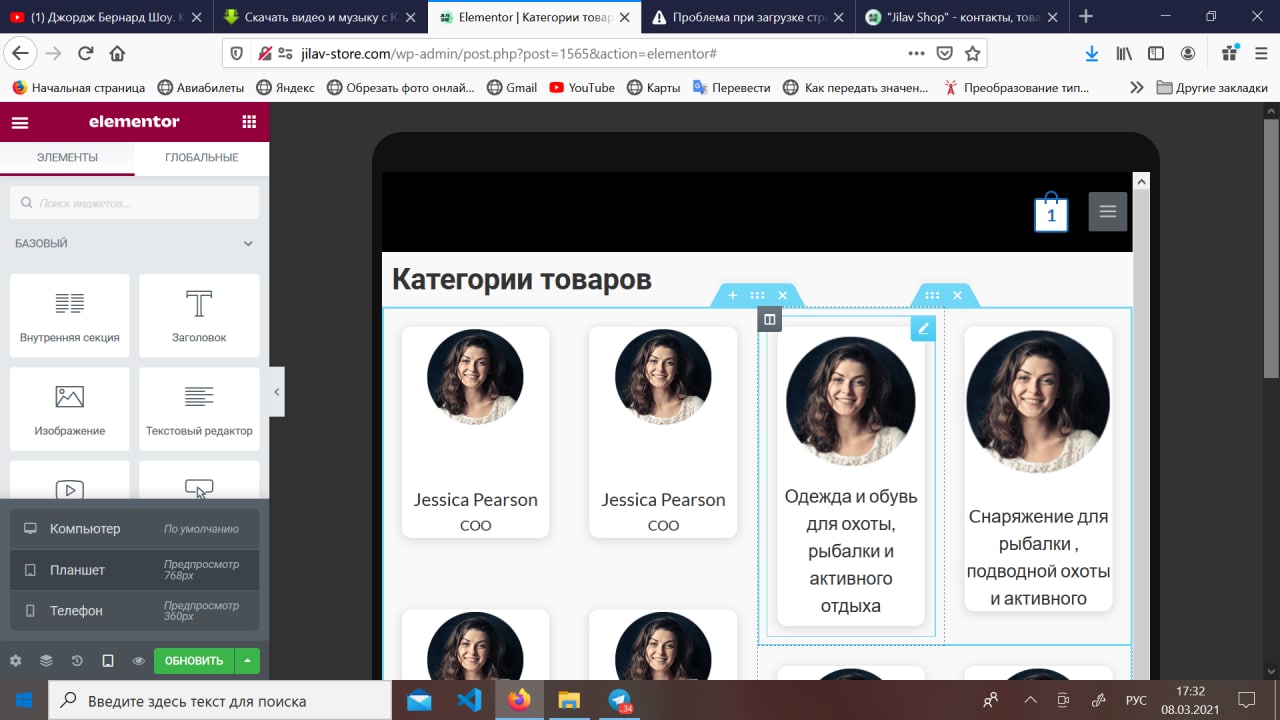
Task: Select the video widget with play icon
Action: 69,480
